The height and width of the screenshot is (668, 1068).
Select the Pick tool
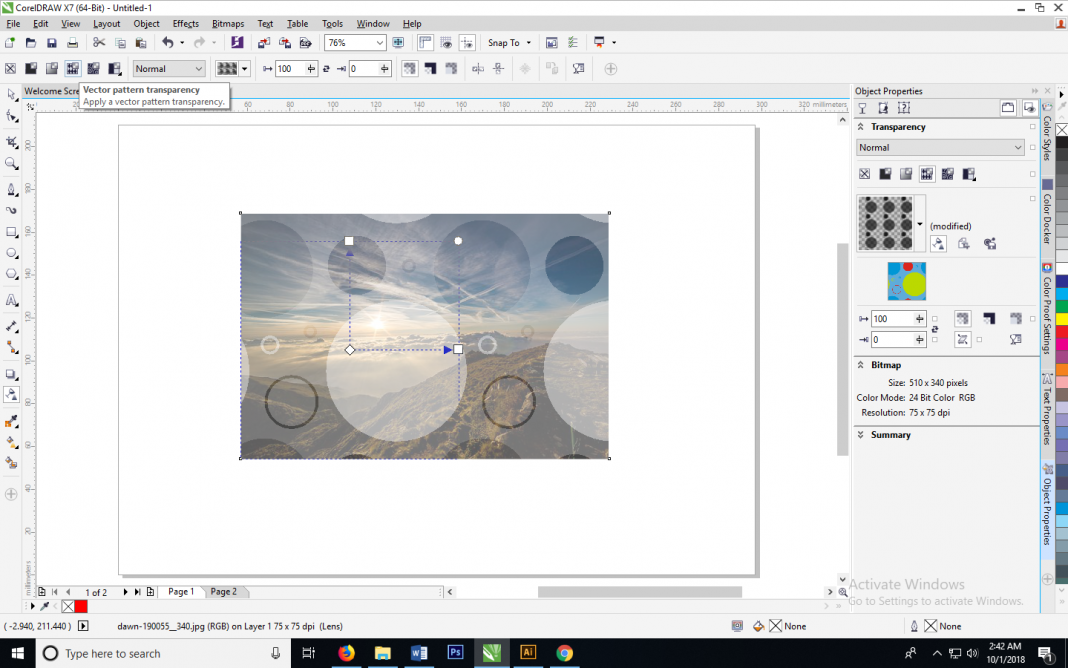(x=11, y=95)
